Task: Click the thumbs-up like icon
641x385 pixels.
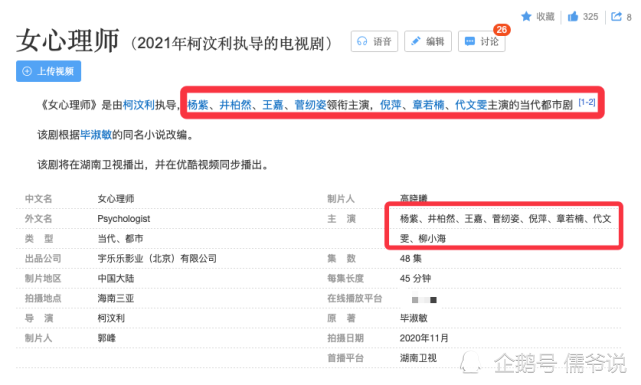Action: (x=573, y=16)
